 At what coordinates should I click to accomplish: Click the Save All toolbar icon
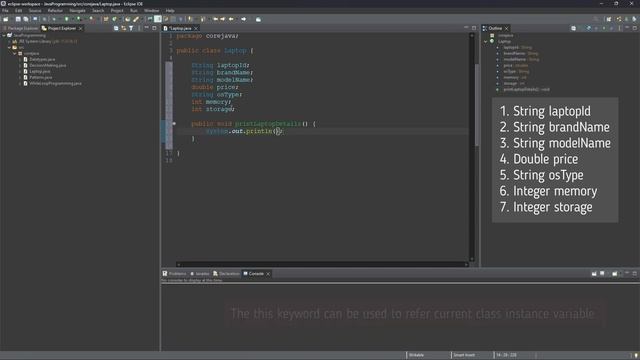point(26,19)
